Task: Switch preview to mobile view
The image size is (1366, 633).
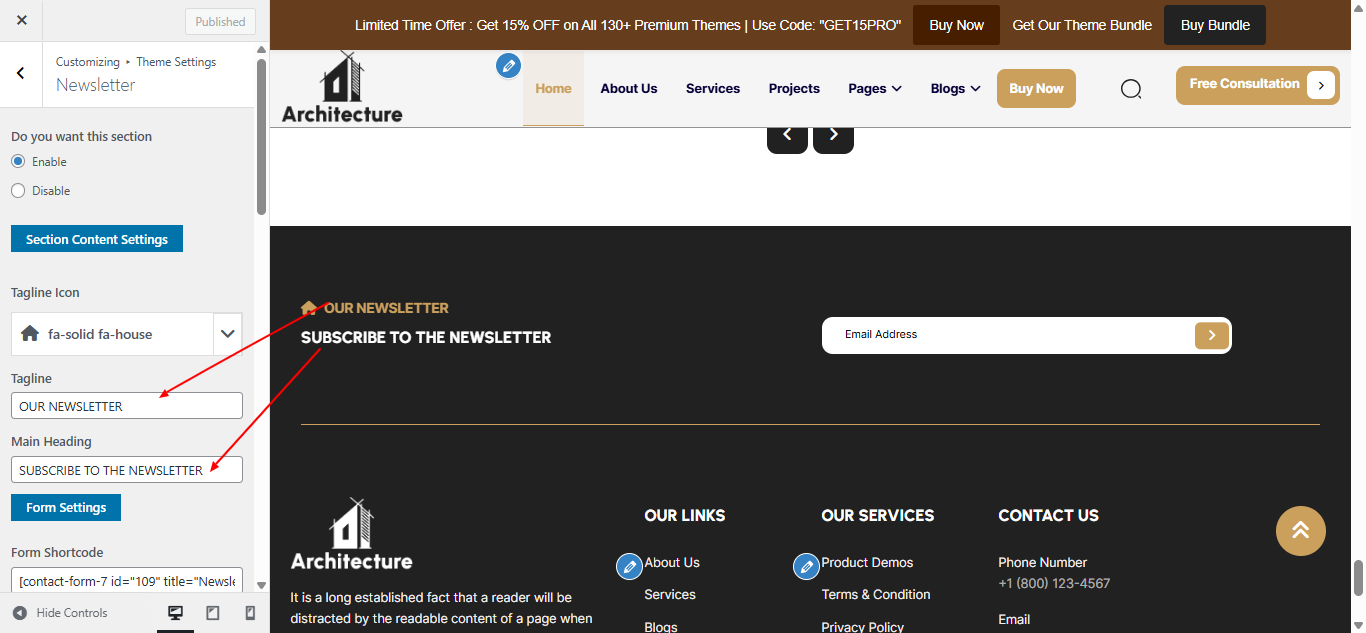Action: [249, 612]
